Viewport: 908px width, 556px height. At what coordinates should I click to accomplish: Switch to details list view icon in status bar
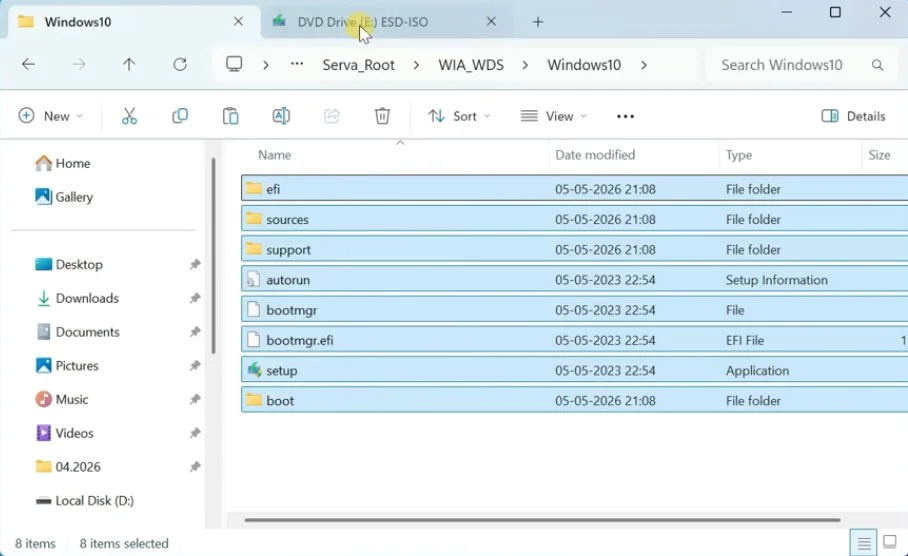tap(863, 543)
